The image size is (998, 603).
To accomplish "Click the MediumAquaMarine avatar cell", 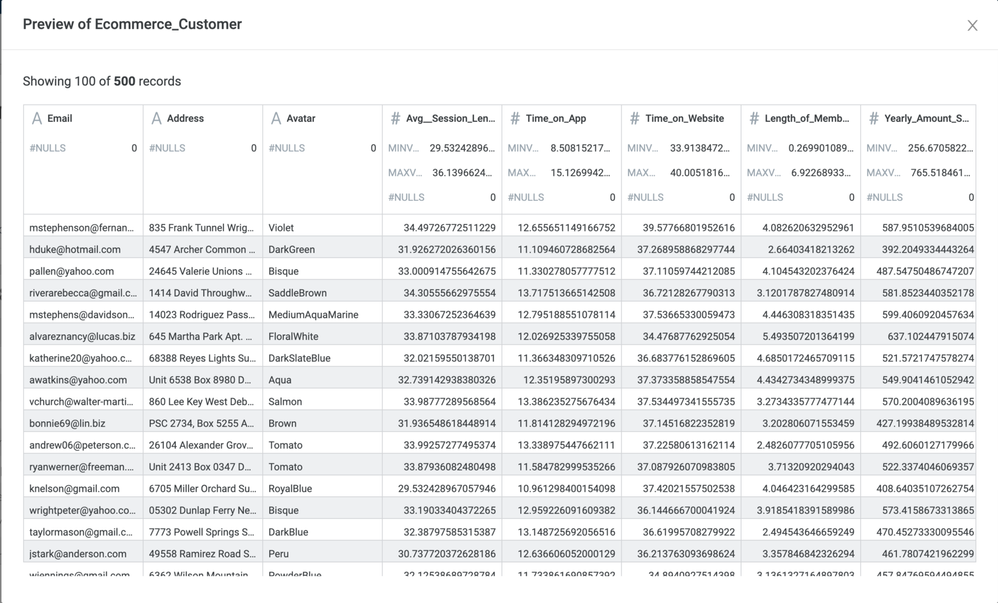I will (x=313, y=315).
